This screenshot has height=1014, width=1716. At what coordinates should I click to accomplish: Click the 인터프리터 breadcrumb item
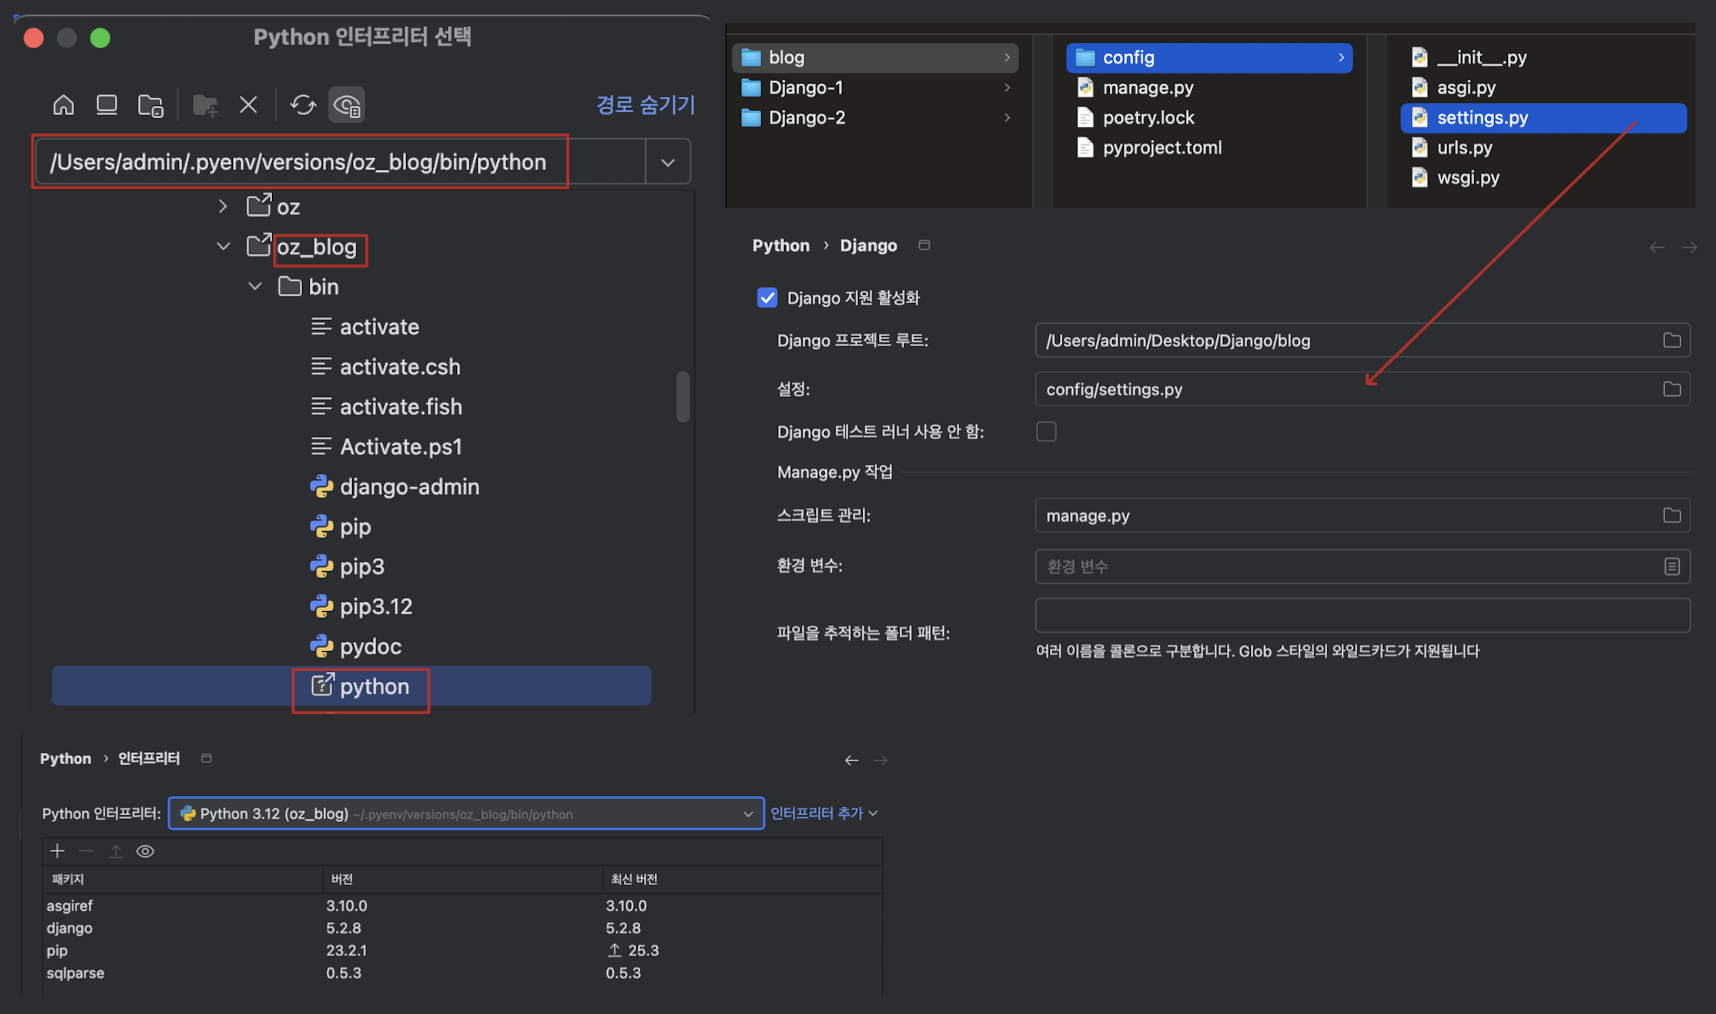click(149, 759)
